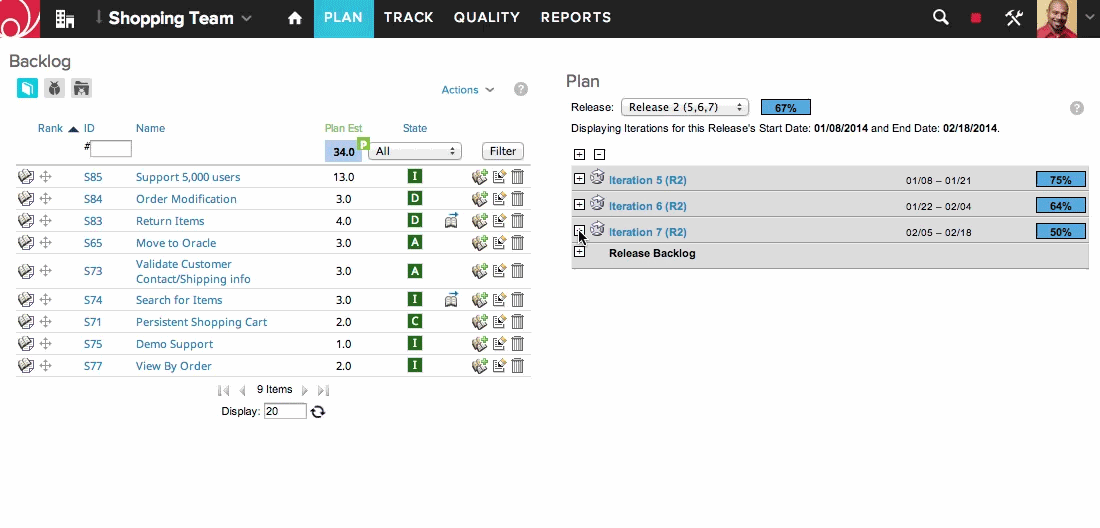Switch to the QUALITY tab
This screenshot has height=528, width=1100.
487,18
